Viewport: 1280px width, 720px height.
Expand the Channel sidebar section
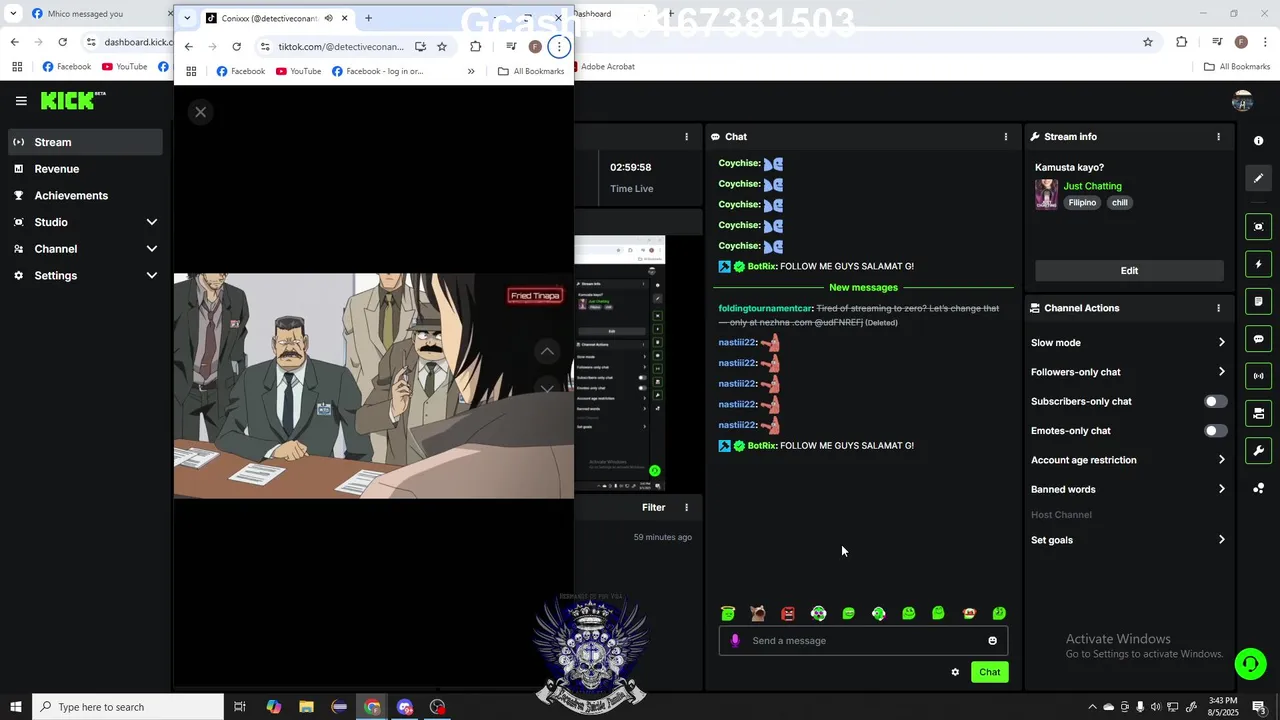[85, 249]
